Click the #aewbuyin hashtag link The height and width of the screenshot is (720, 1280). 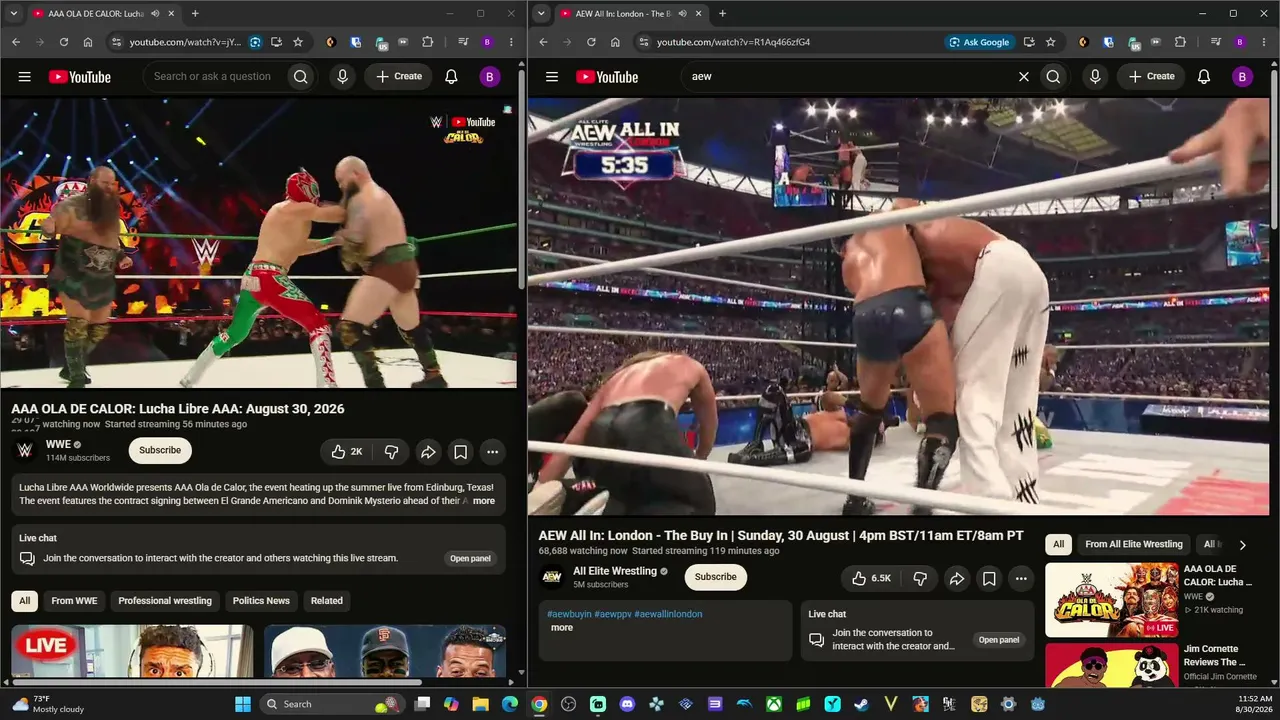tap(569, 614)
